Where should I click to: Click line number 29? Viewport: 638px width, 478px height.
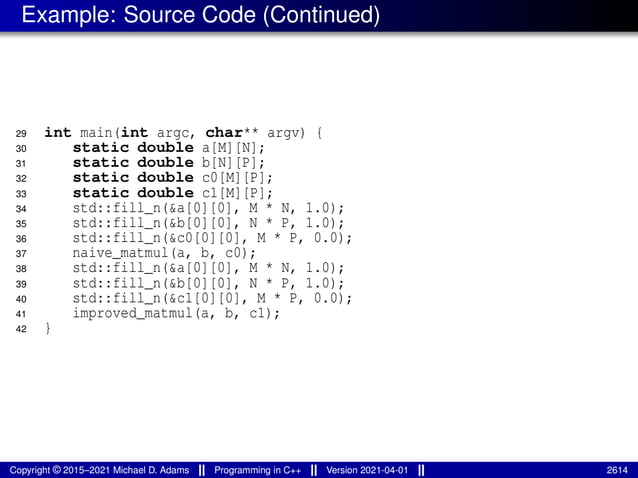(21, 134)
